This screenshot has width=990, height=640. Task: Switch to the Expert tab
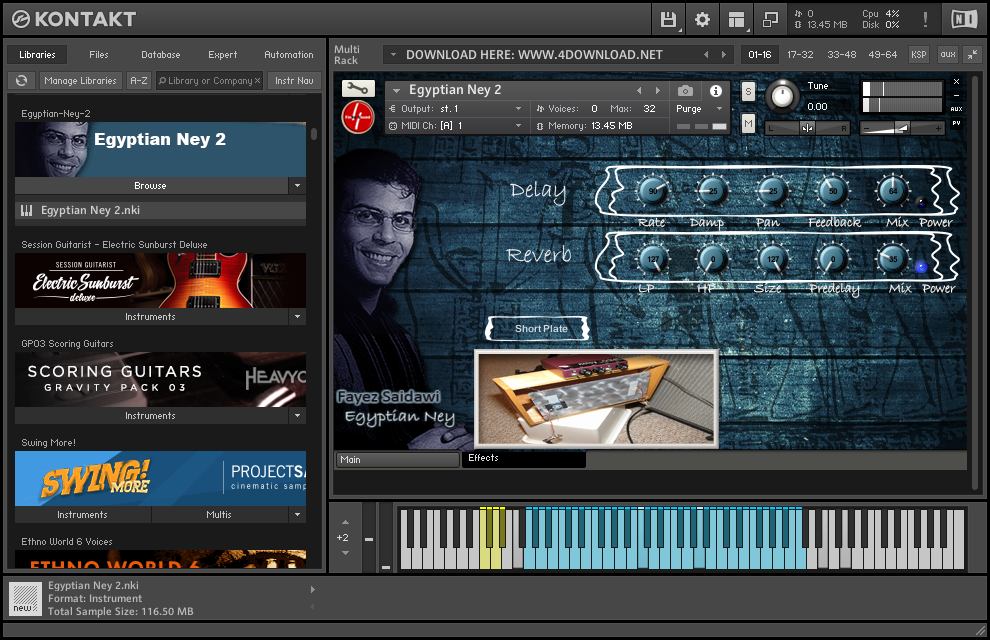click(x=223, y=55)
